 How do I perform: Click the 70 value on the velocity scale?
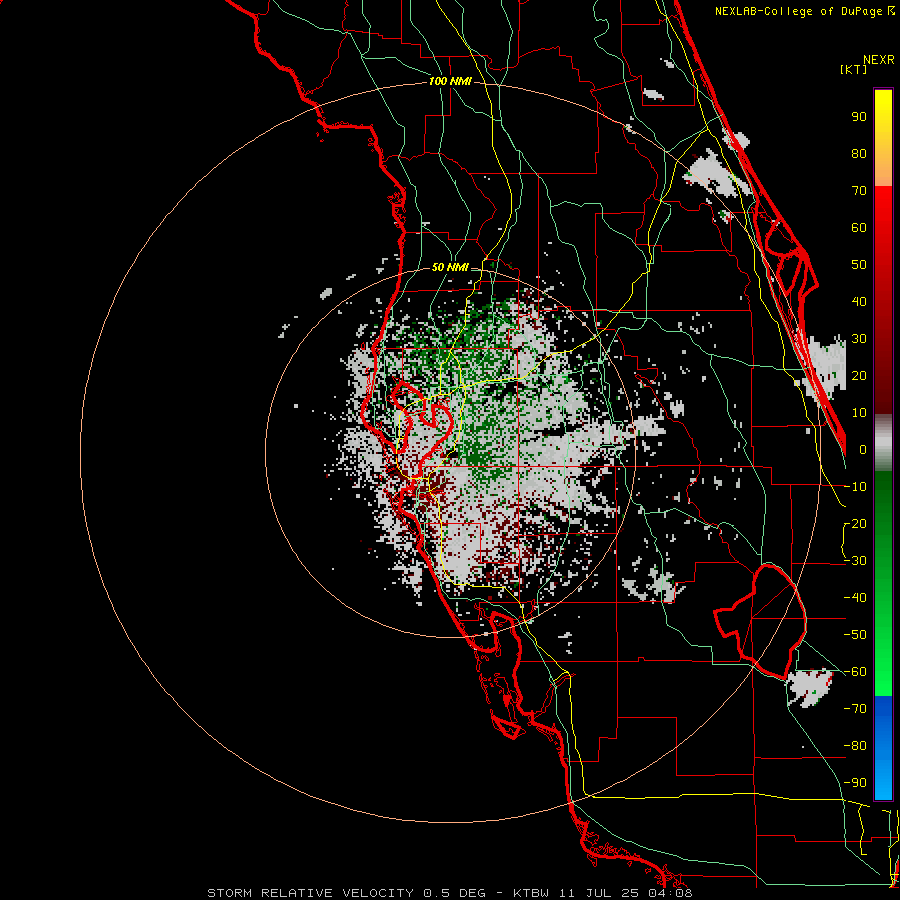pyautogui.click(x=859, y=191)
